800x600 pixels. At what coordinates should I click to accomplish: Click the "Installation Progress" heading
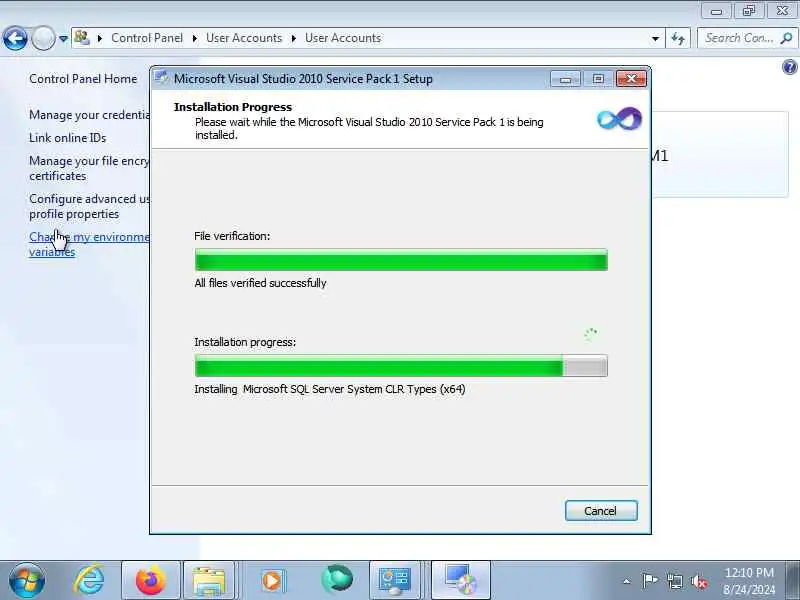(233, 107)
